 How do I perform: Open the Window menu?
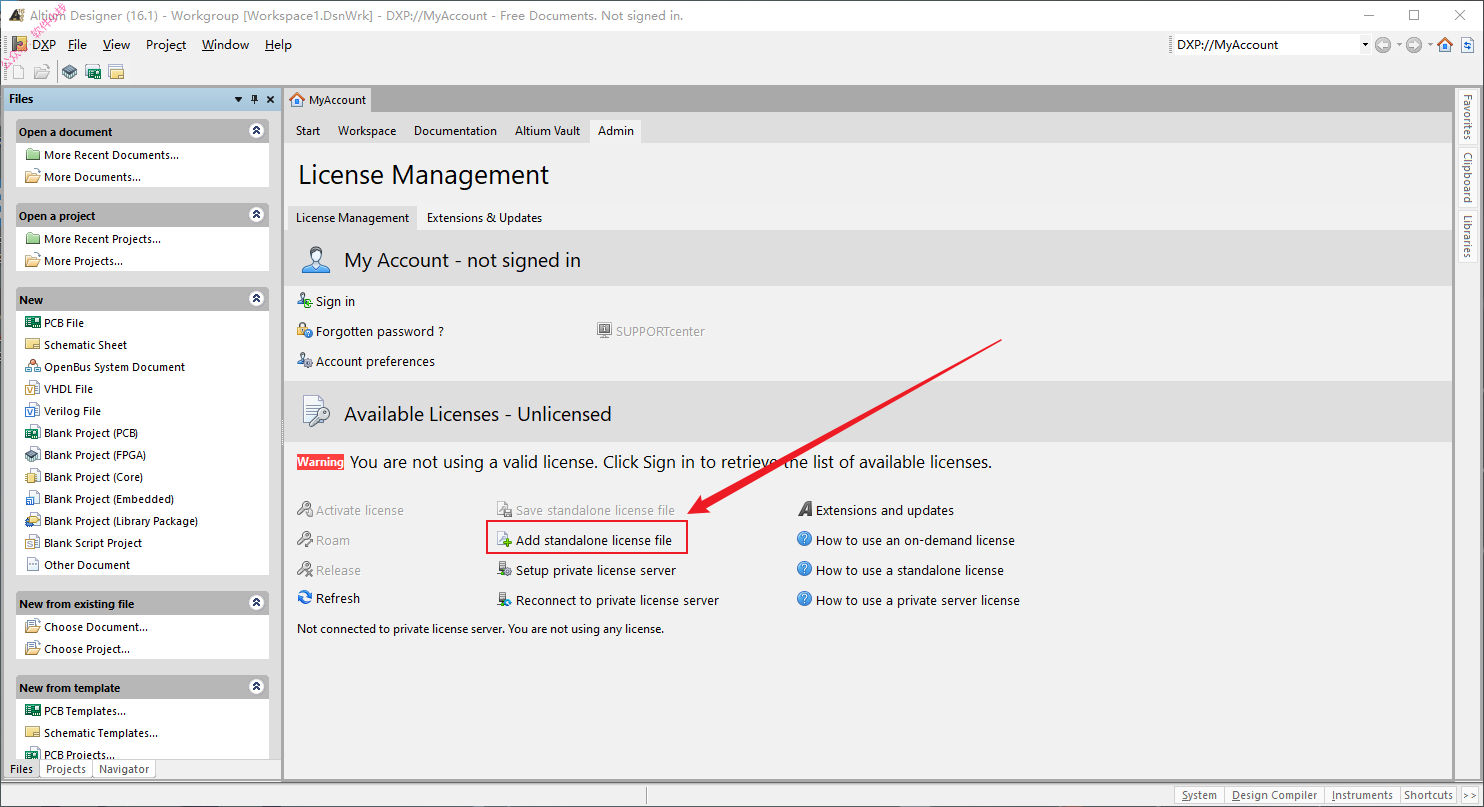pyautogui.click(x=225, y=44)
